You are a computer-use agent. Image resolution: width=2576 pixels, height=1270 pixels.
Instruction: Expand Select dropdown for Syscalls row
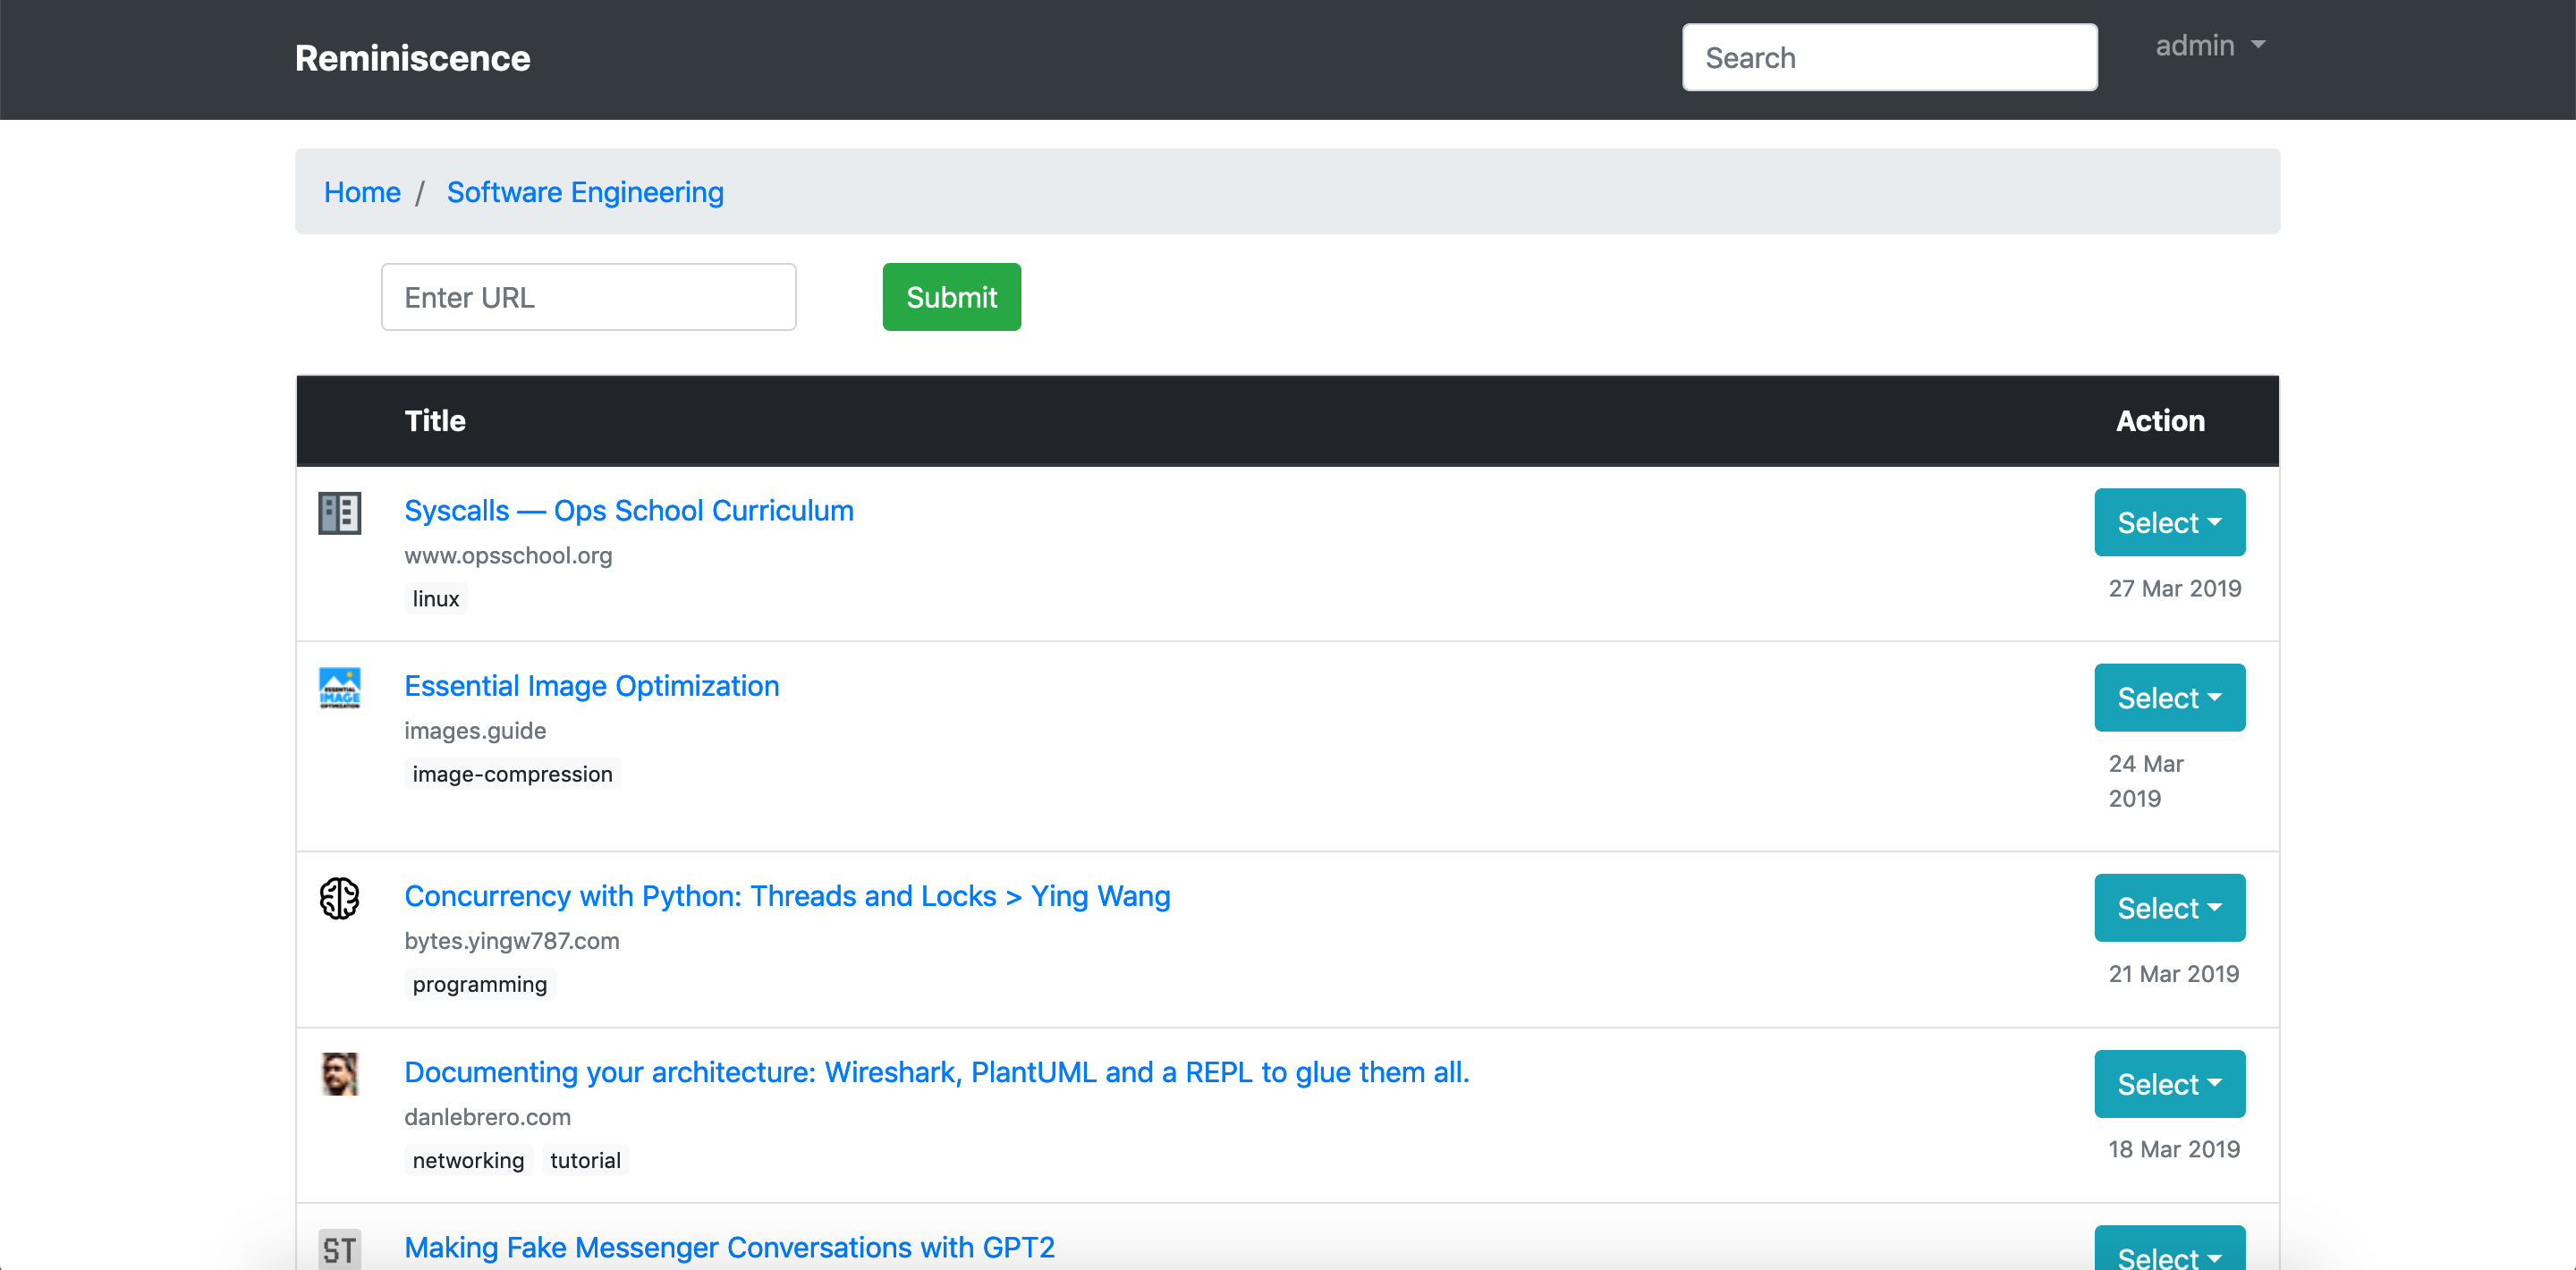(x=2169, y=522)
